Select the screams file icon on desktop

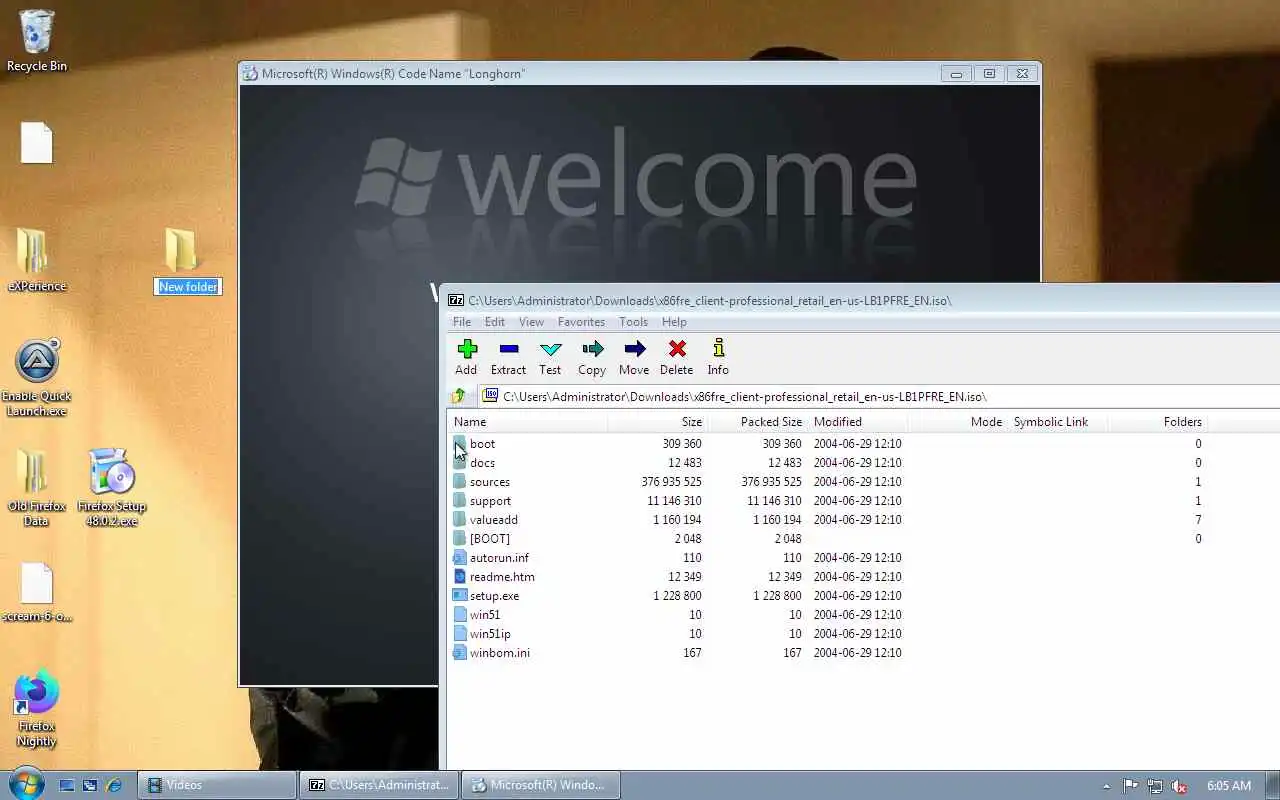37,592
